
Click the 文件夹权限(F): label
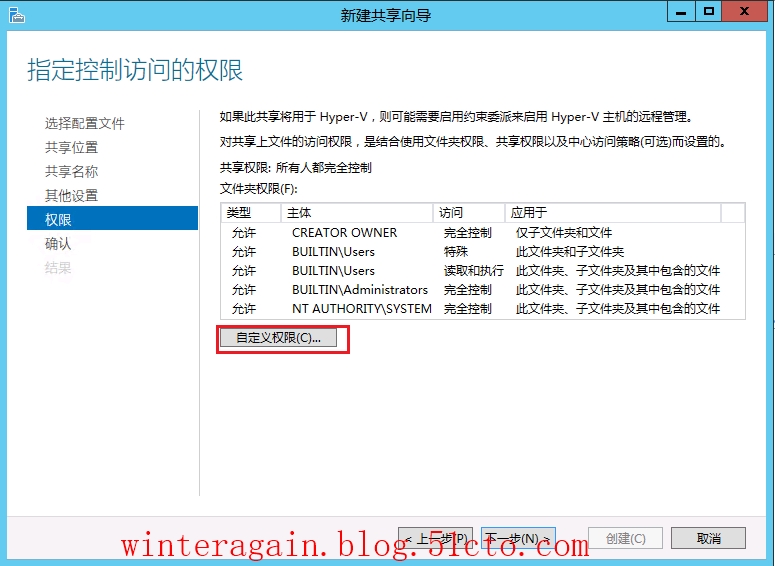coord(258,189)
